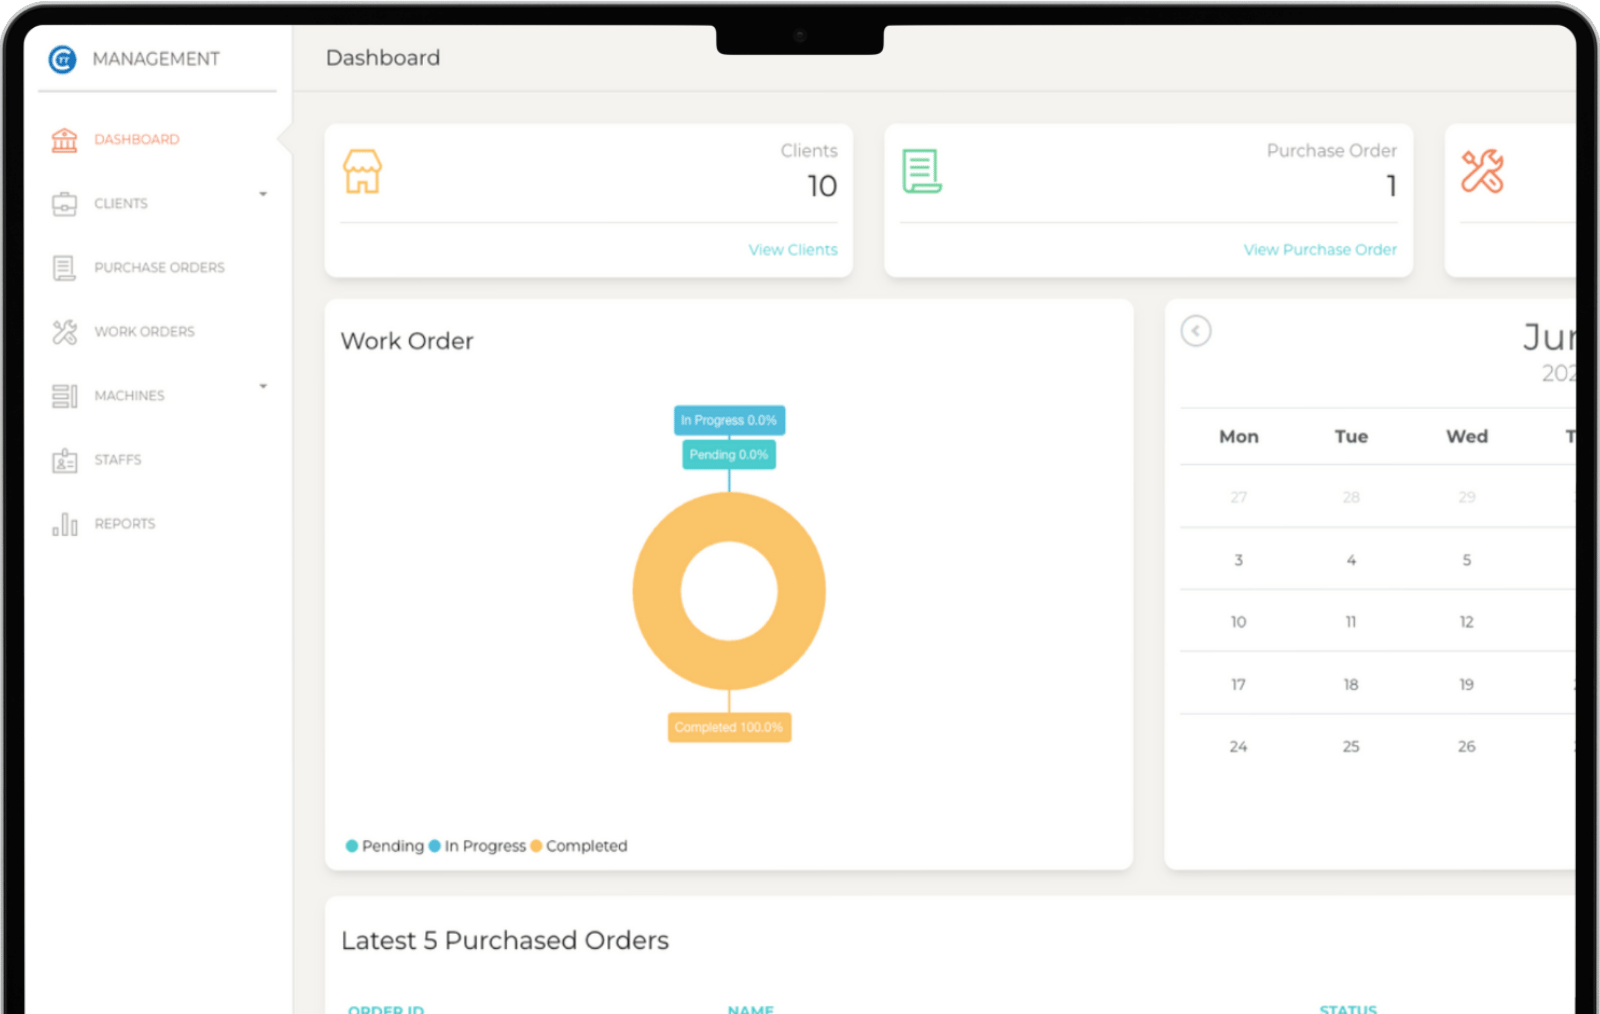The height and width of the screenshot is (1014, 1600).
Task: Click the Work Orders tools icon in sidebar
Action: point(64,332)
